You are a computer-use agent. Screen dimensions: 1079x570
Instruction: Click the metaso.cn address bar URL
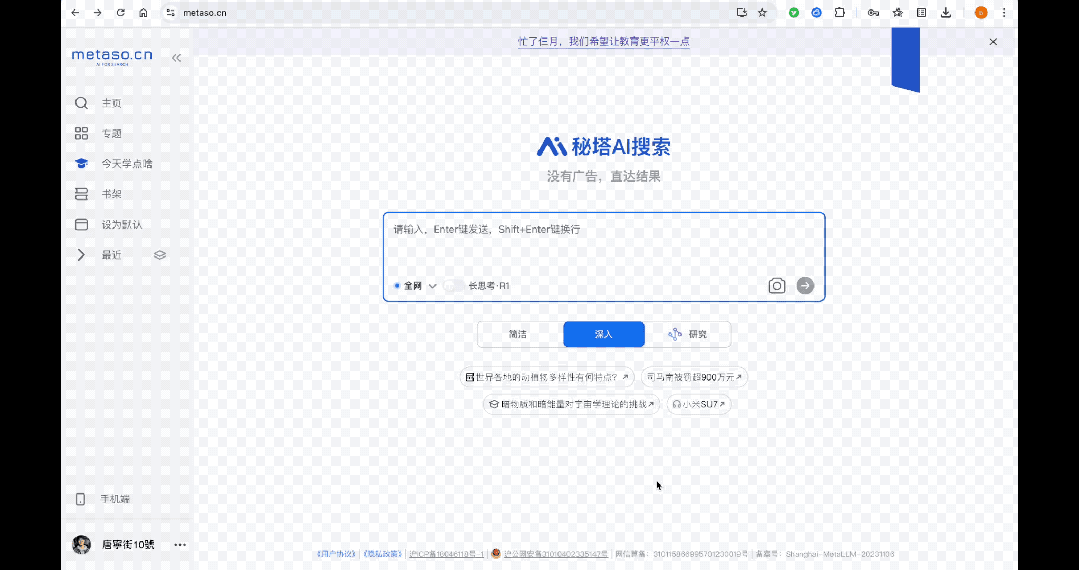pyautogui.click(x=204, y=12)
